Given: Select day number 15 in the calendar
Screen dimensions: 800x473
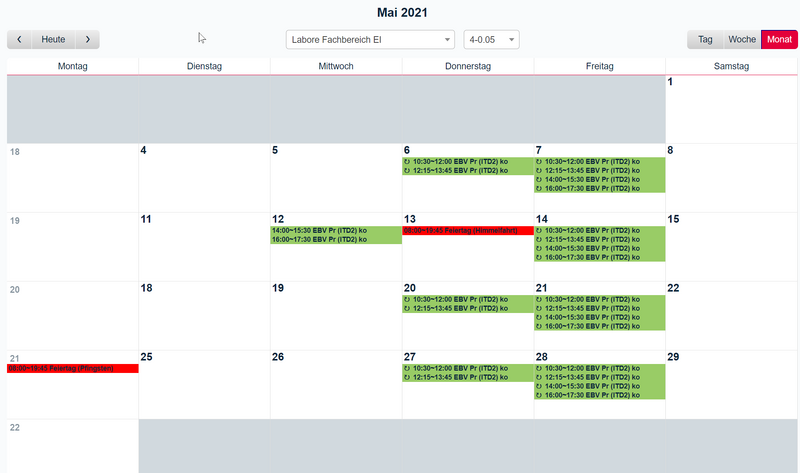Looking at the screenshot, I should pos(673,219).
